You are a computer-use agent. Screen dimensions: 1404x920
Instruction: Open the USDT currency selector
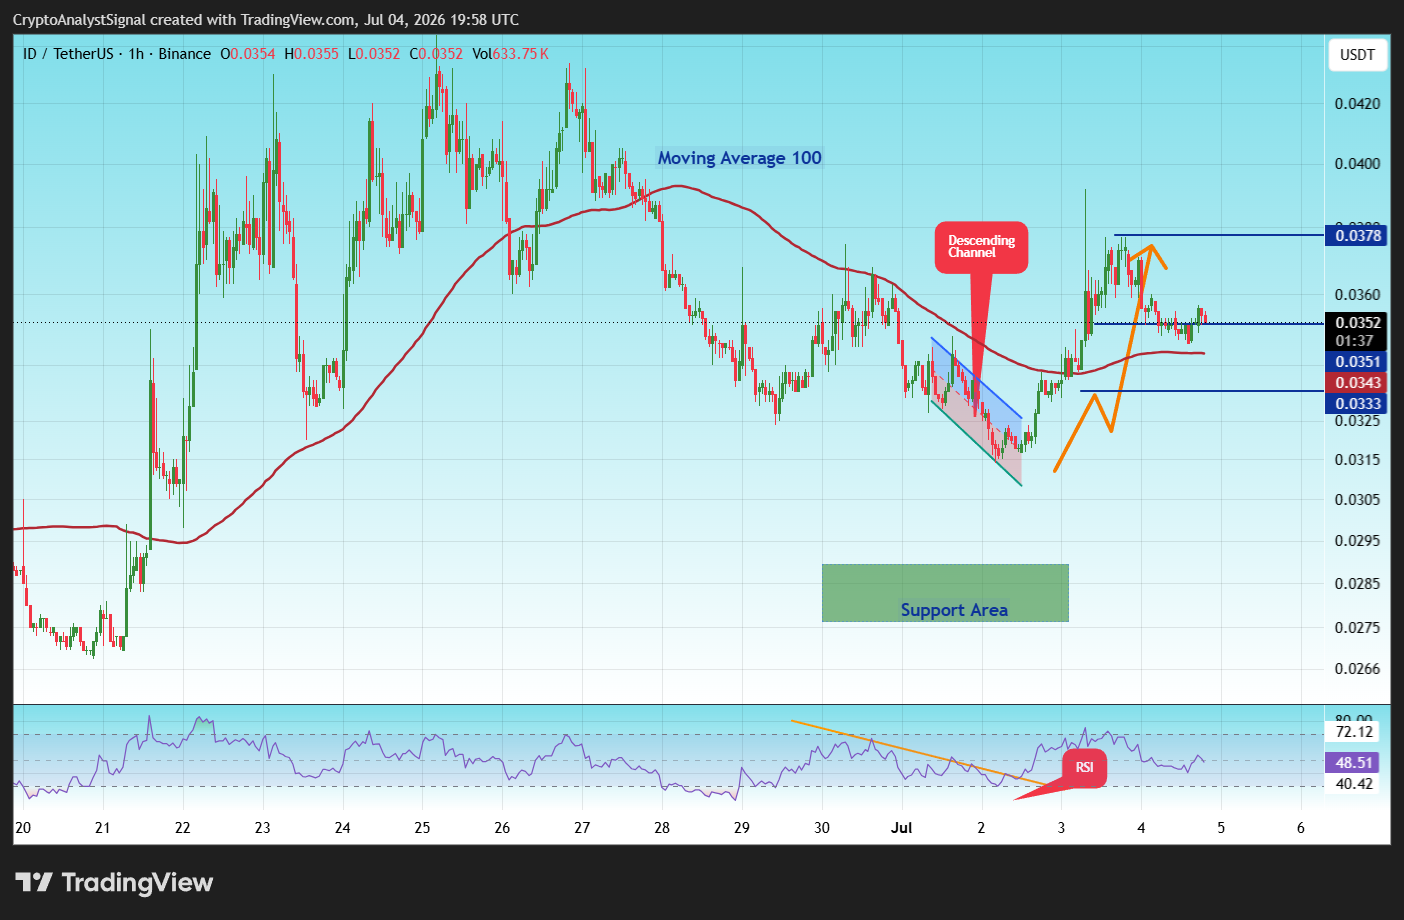pyautogui.click(x=1357, y=55)
